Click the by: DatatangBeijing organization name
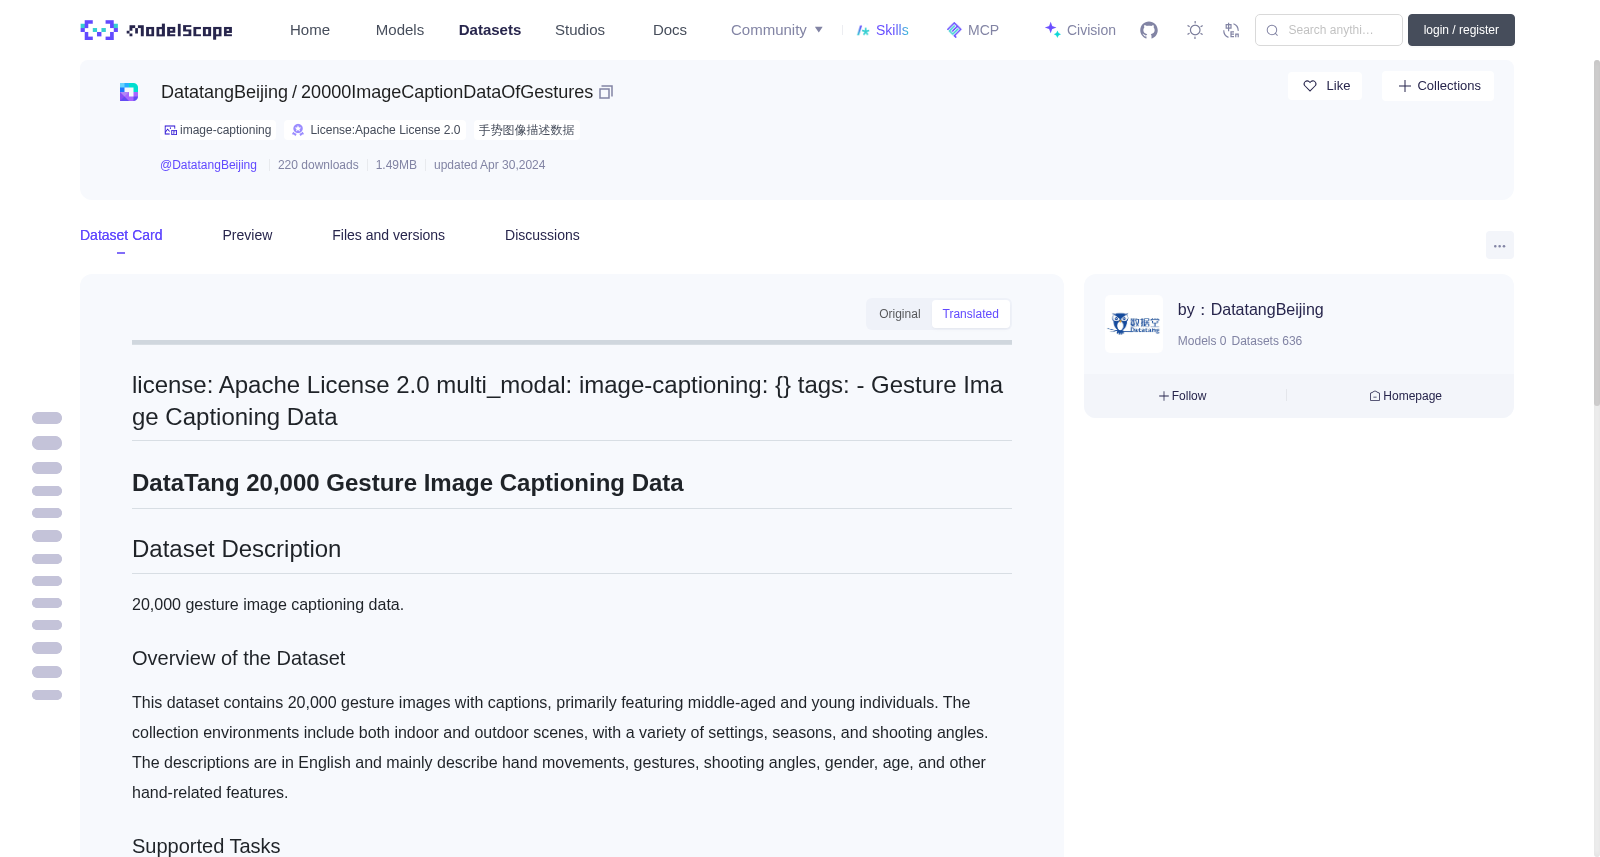Screen dimensions: 1600x857 (1250, 310)
